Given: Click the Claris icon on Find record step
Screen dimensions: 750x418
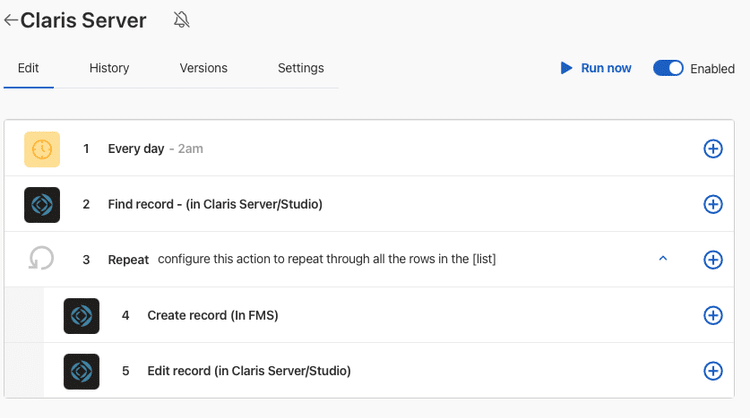Looking at the screenshot, I should tap(42, 204).
